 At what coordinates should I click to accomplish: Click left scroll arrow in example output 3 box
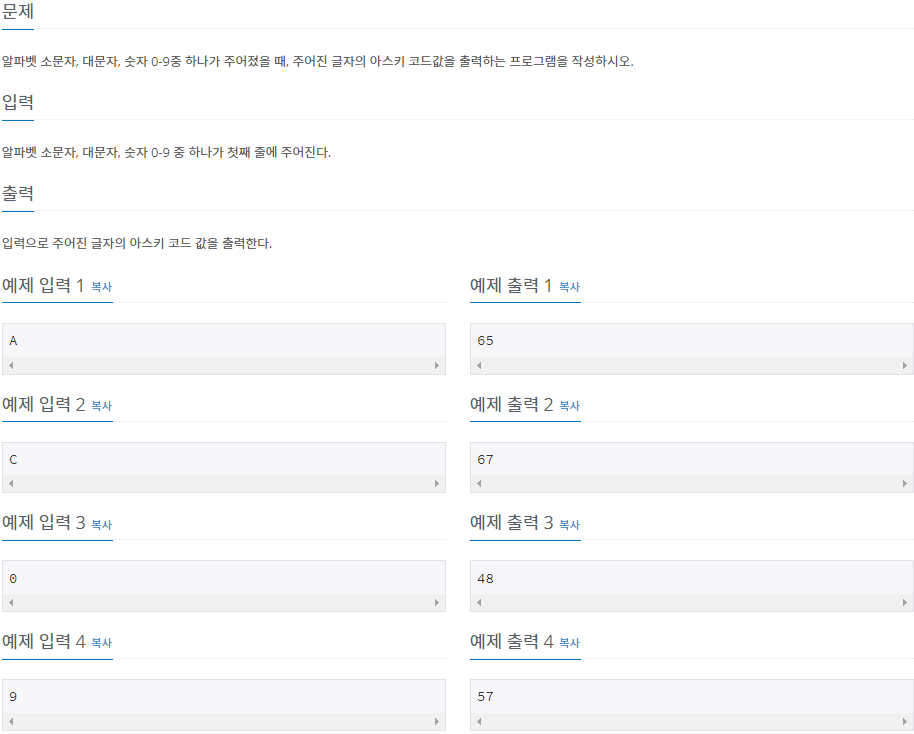(479, 602)
